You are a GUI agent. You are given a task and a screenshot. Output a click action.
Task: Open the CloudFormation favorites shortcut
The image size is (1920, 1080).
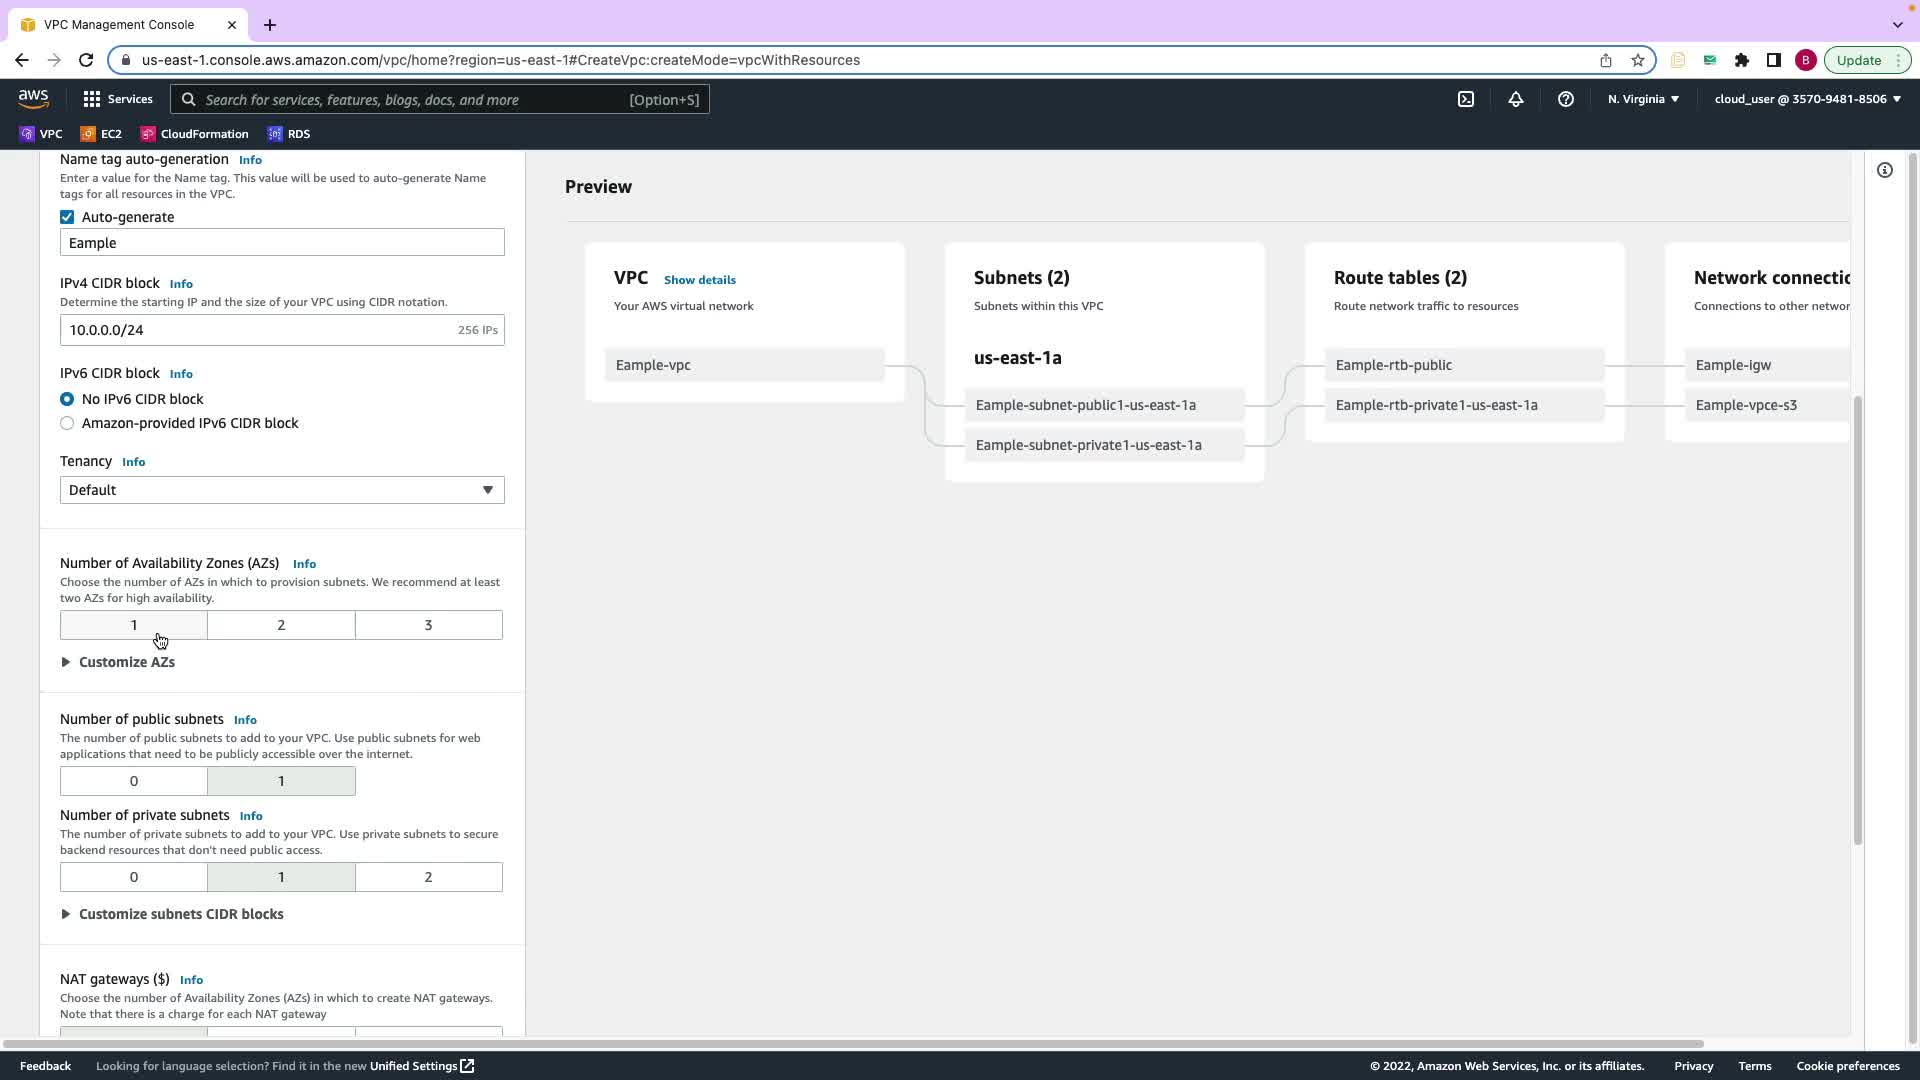click(194, 134)
